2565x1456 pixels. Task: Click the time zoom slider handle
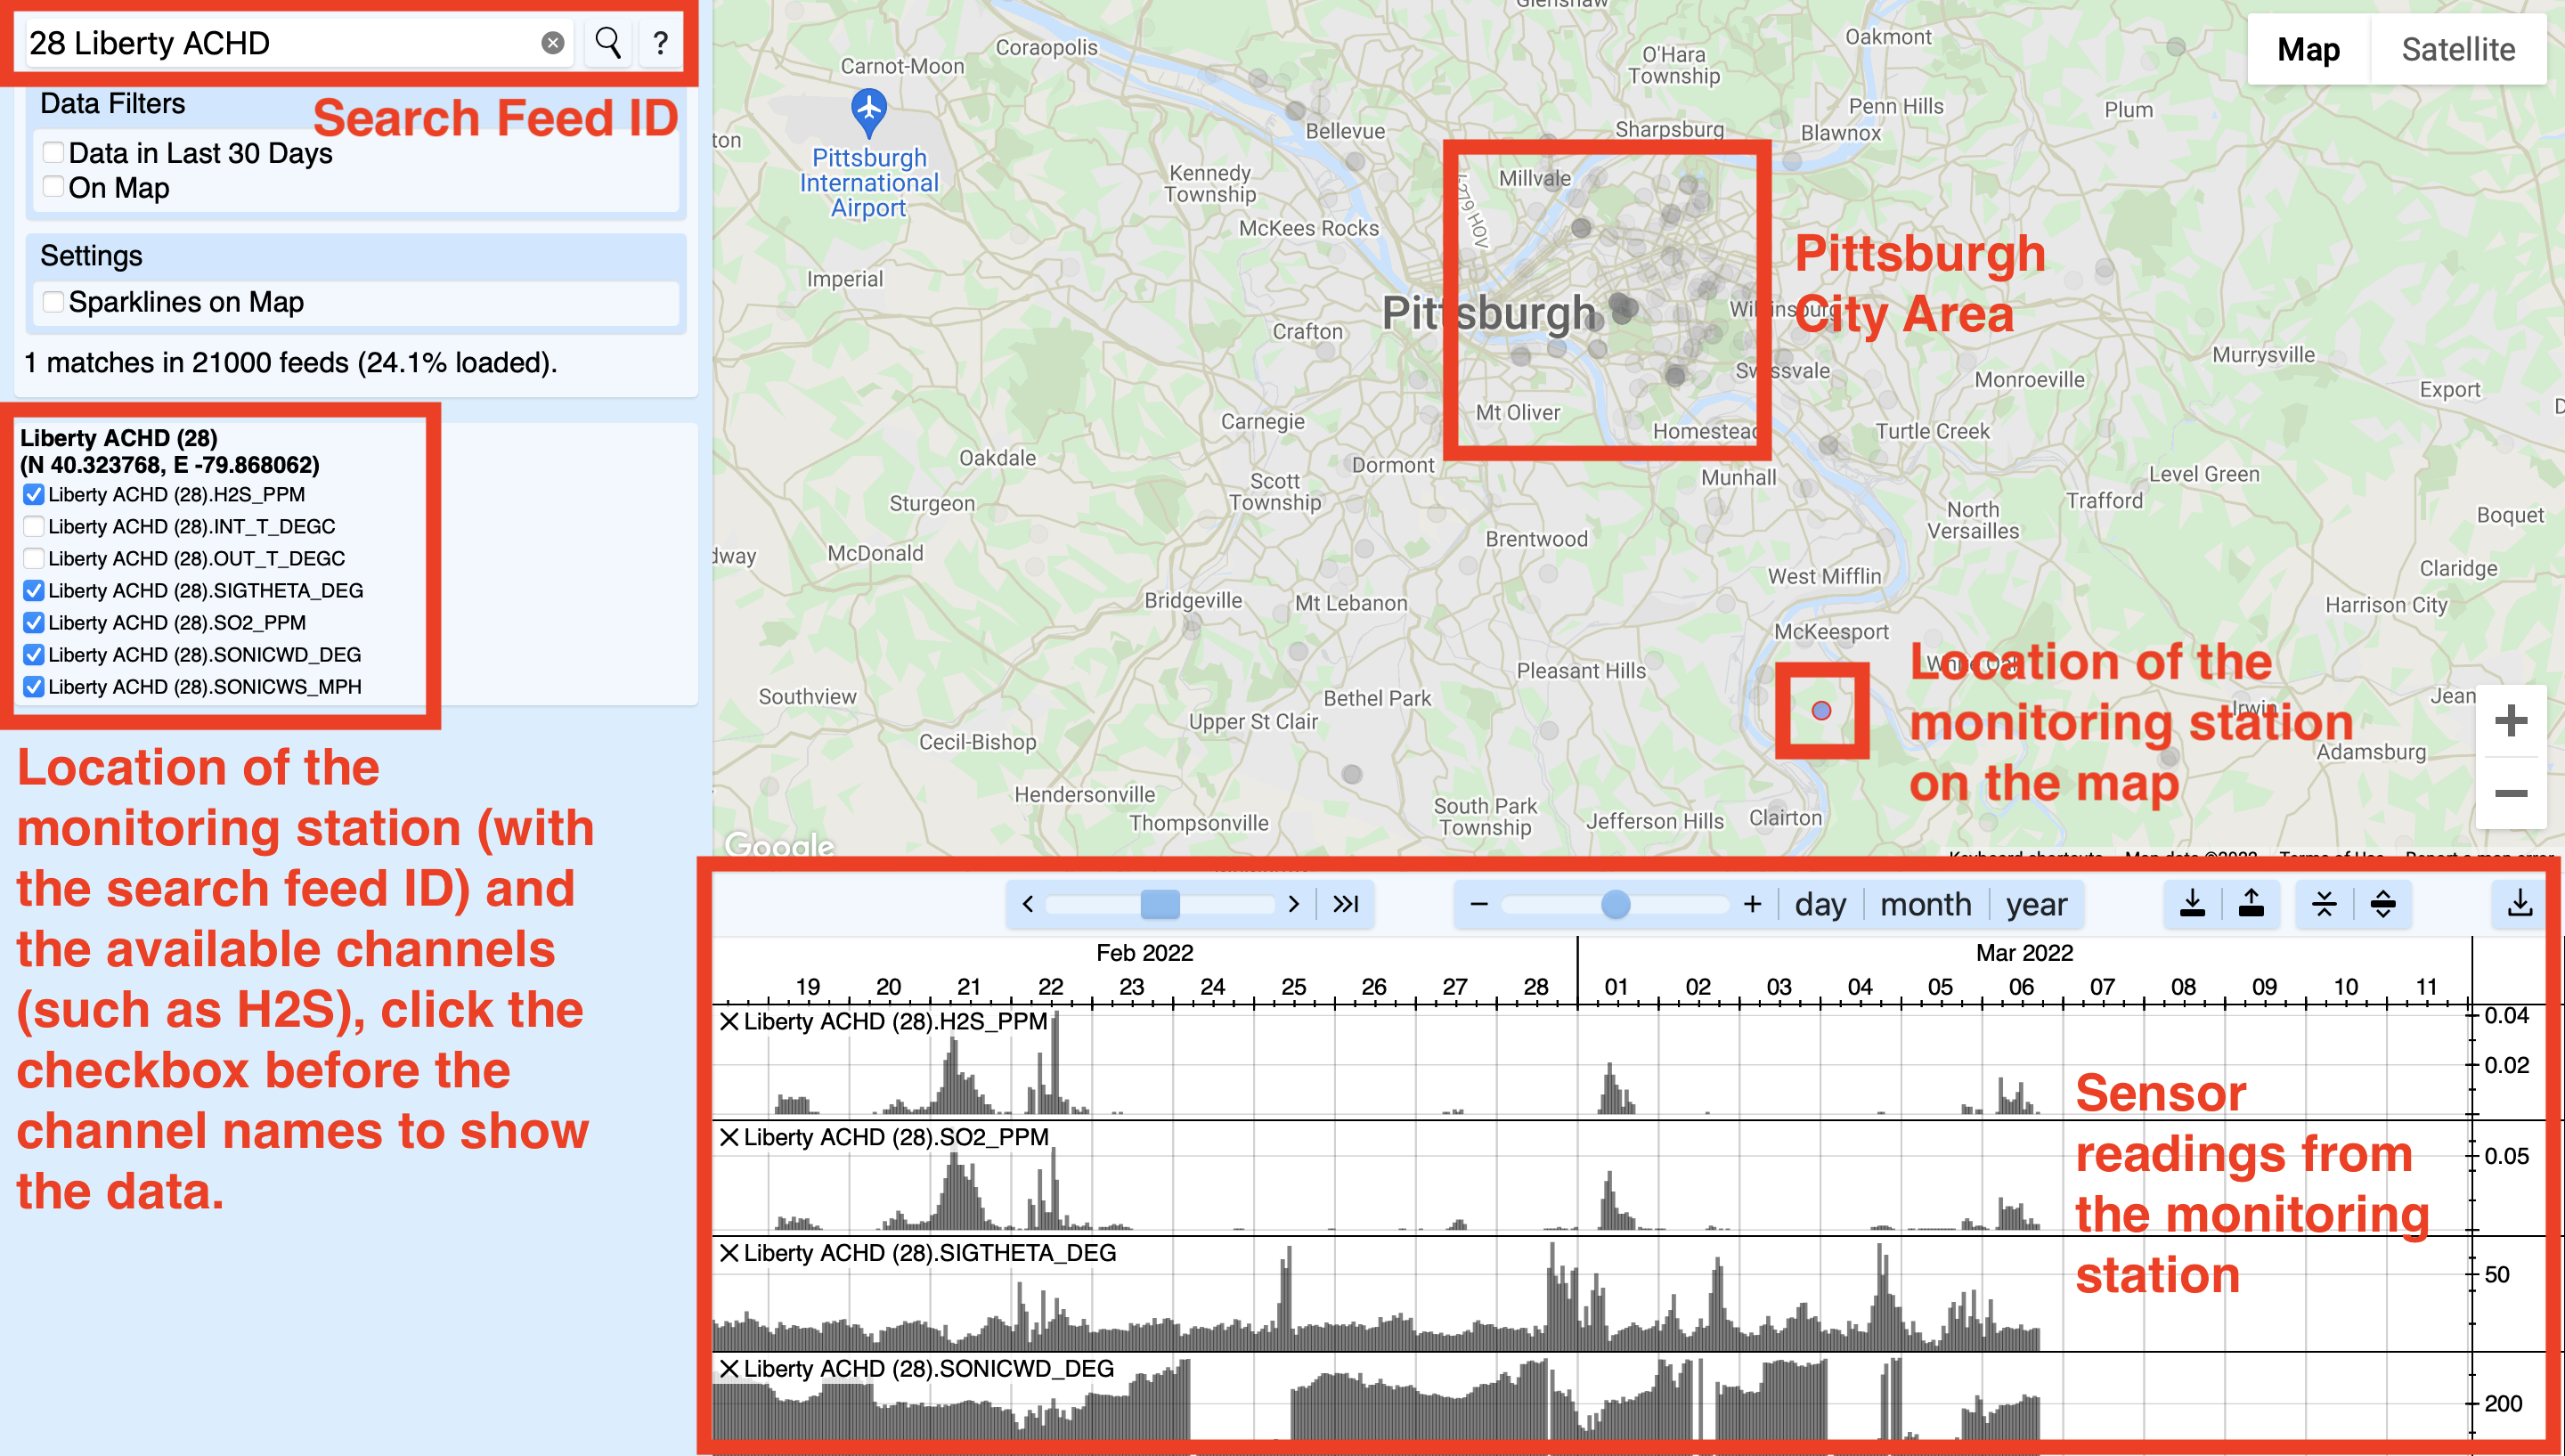[1615, 904]
